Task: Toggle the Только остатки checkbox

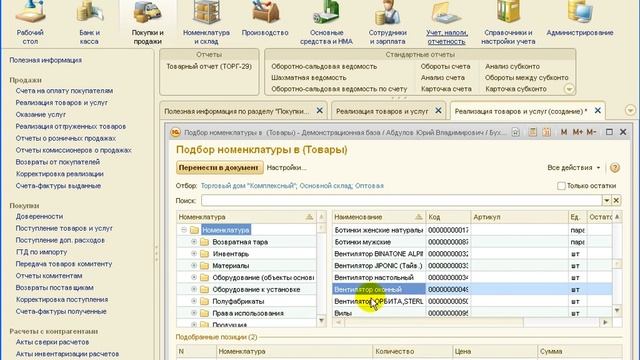Action: pyautogui.click(x=561, y=186)
